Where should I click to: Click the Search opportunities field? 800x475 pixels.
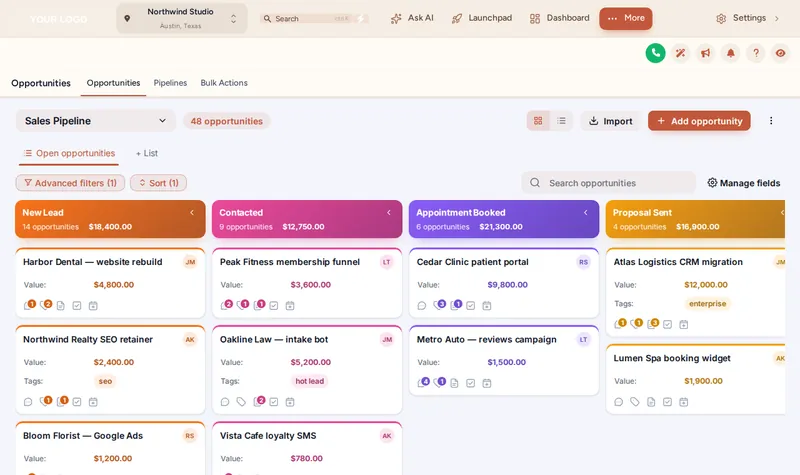point(609,183)
